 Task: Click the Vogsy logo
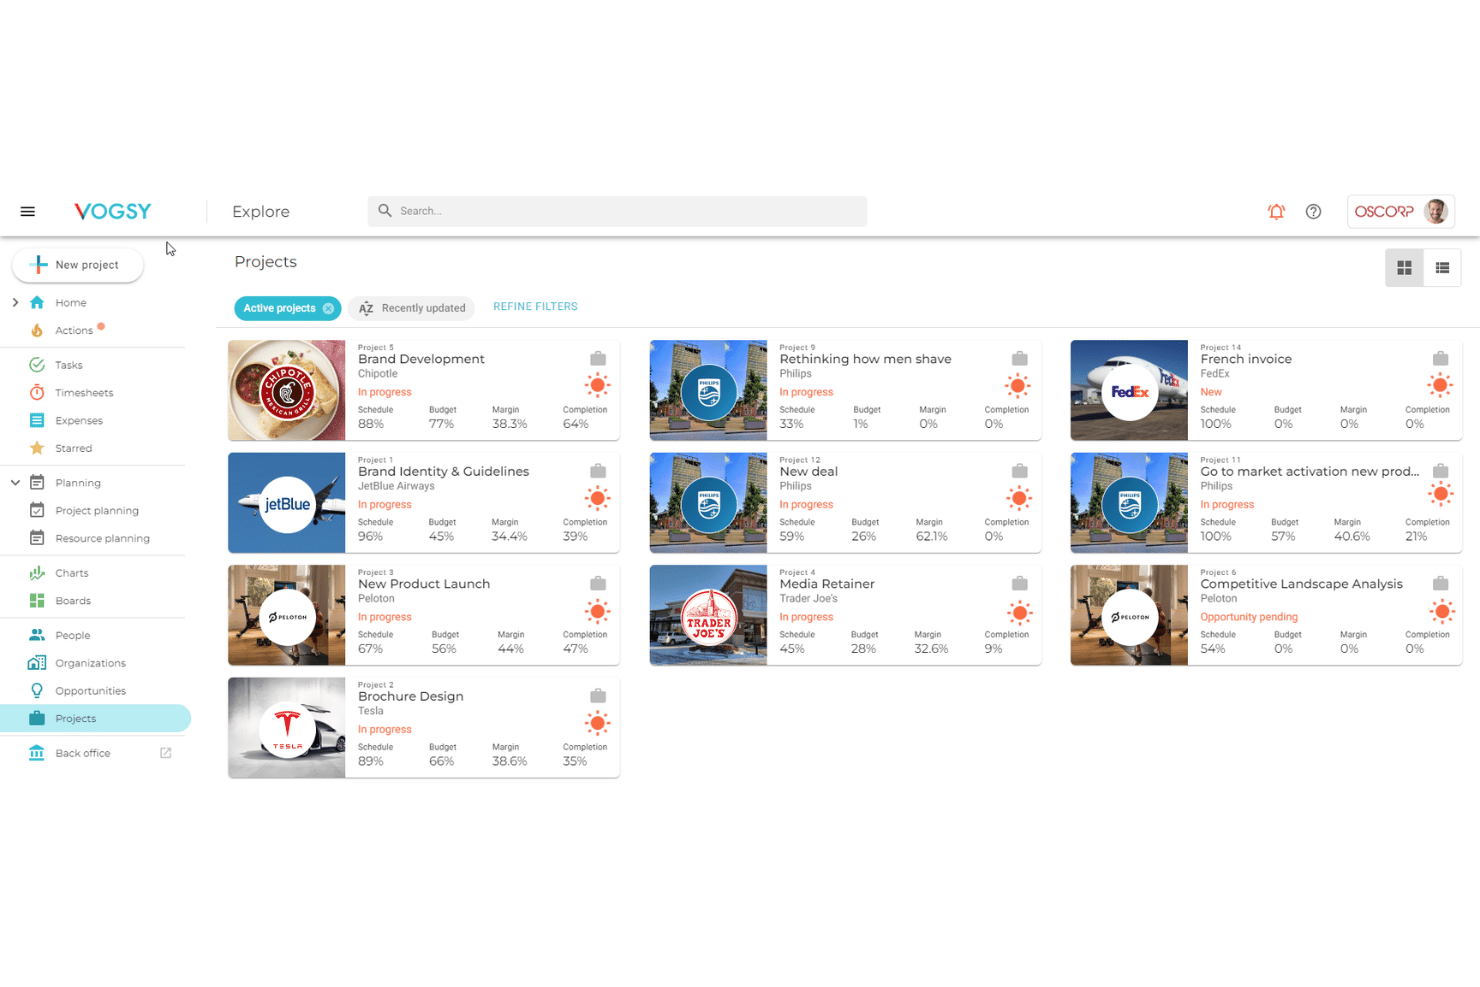(x=113, y=212)
